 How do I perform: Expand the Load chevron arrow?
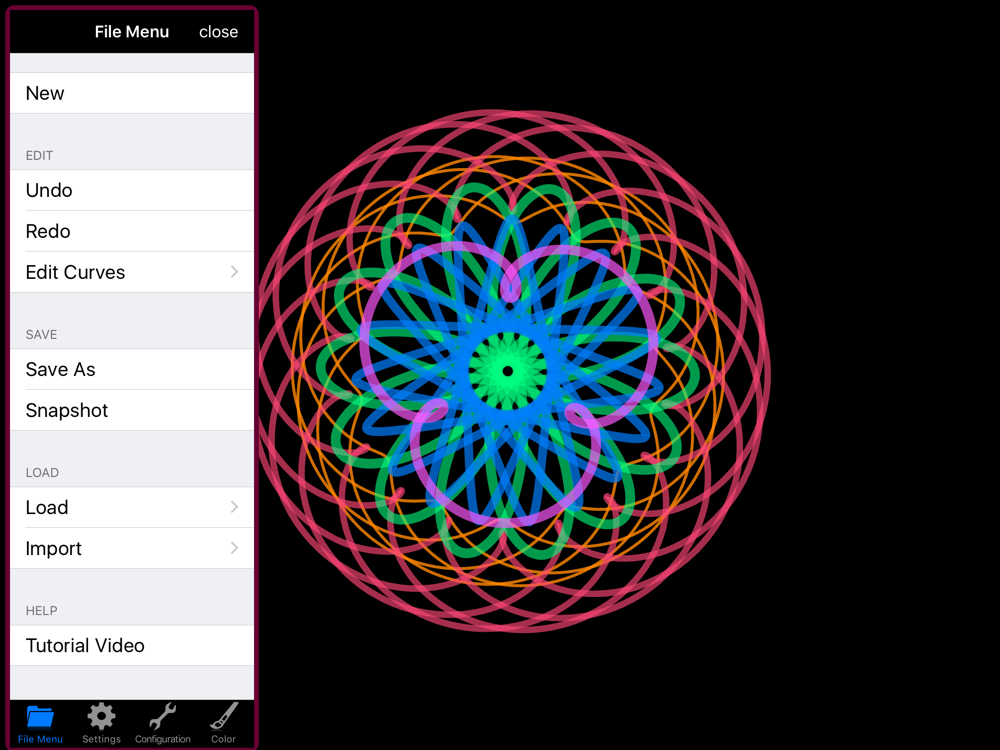coord(234,507)
